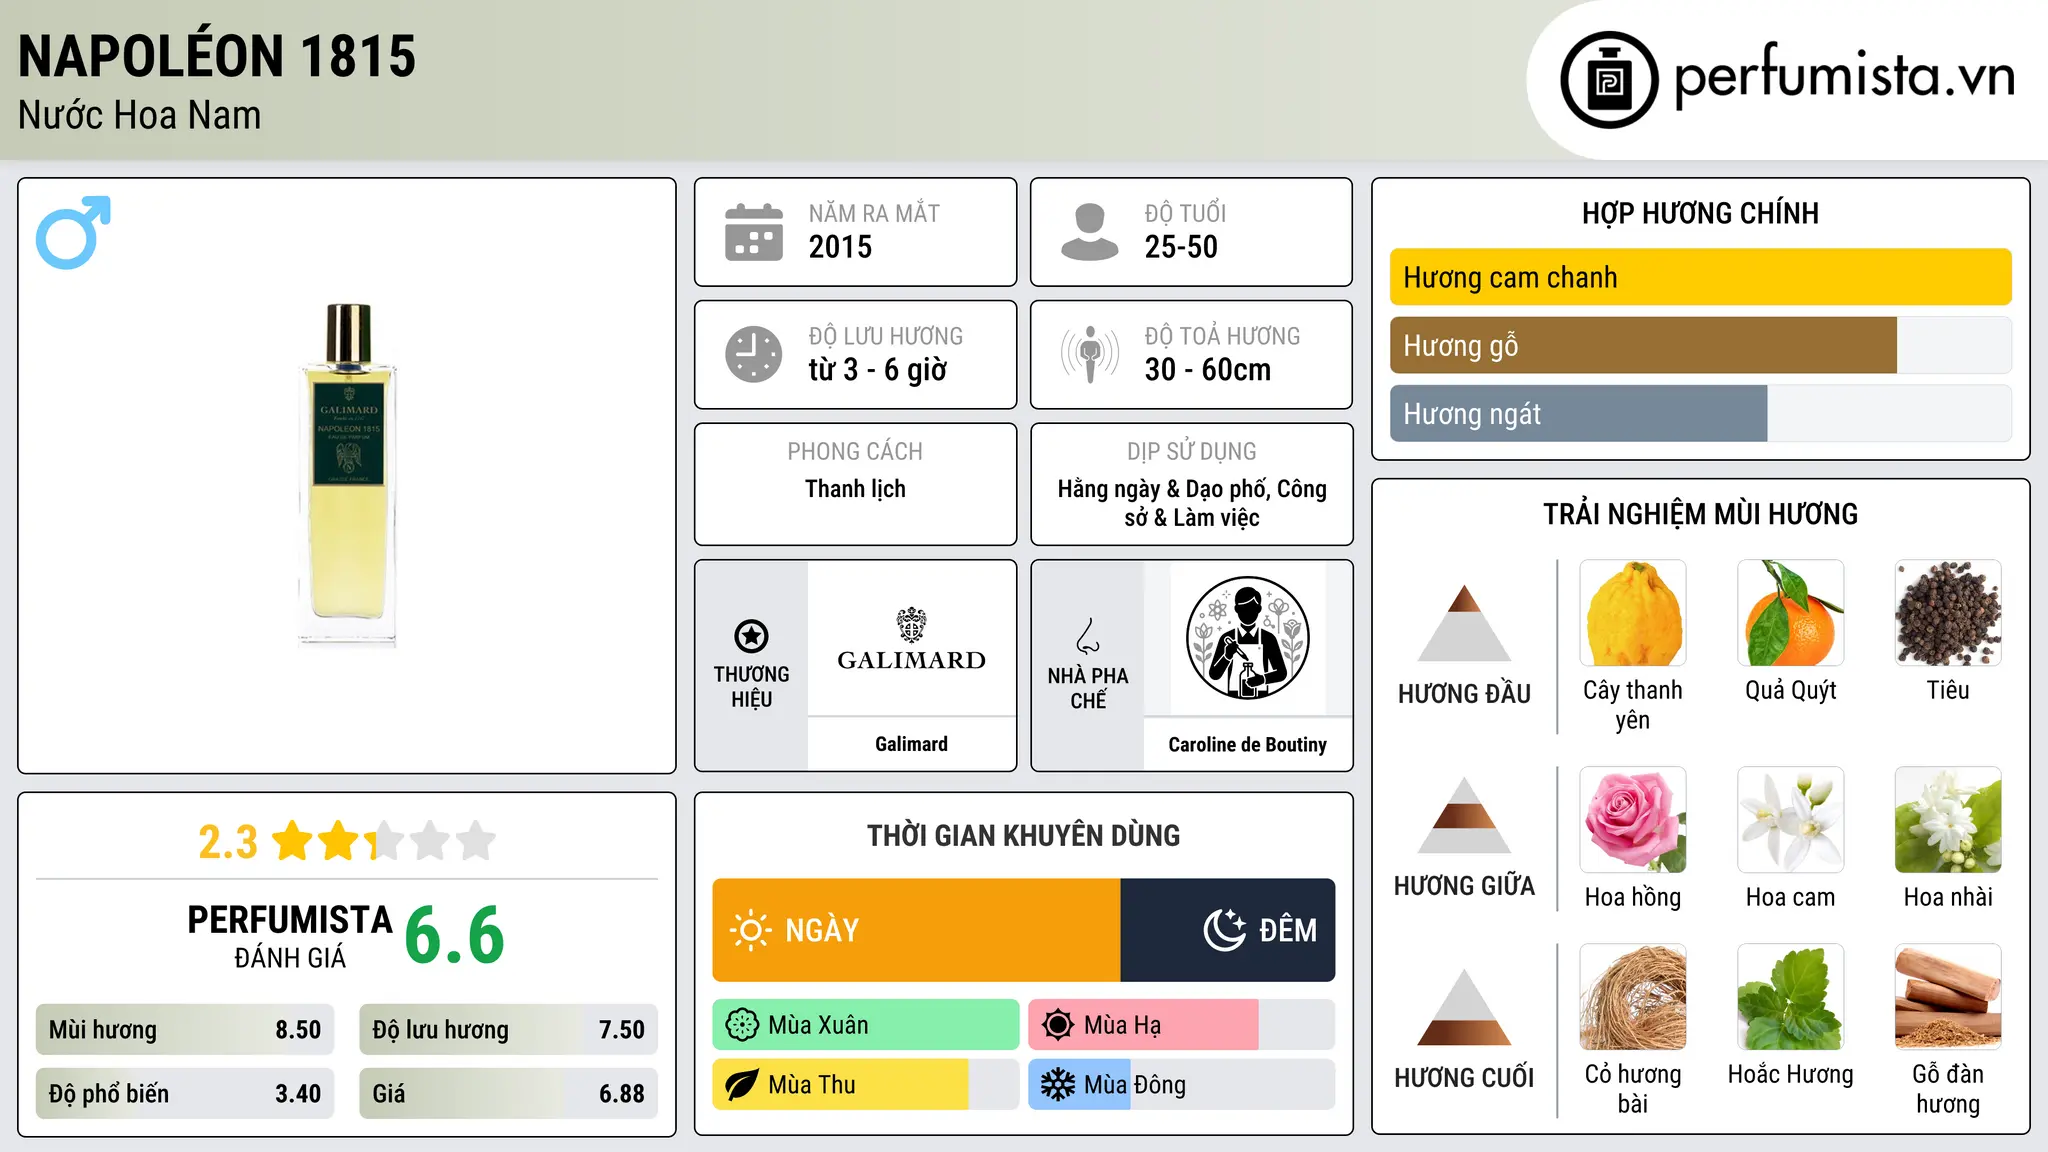Image resolution: width=2048 pixels, height=1152 pixels.
Task: Click the blue Mùa Đông season bar
Action: click(x=1080, y=1085)
